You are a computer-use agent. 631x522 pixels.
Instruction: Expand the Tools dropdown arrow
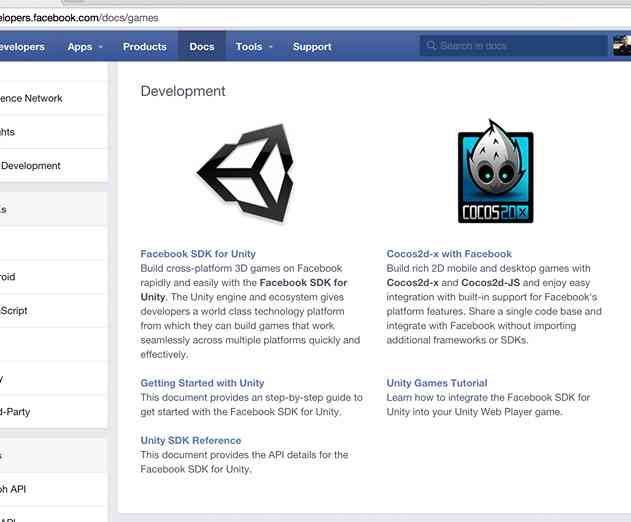pos(270,47)
